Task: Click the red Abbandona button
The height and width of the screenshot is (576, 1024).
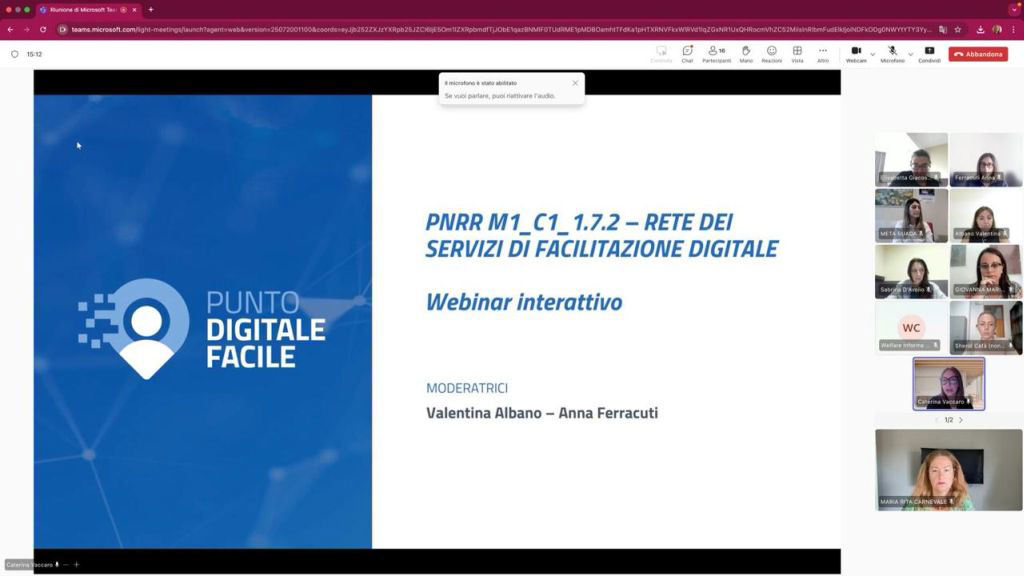Action: 977,52
